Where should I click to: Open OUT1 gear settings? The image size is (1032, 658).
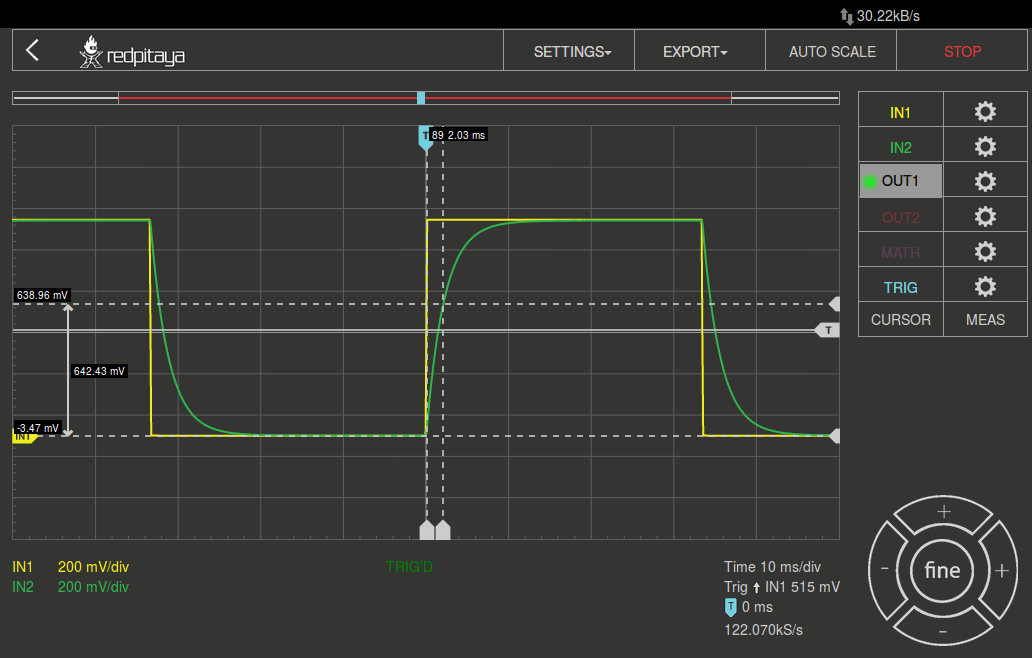(985, 182)
